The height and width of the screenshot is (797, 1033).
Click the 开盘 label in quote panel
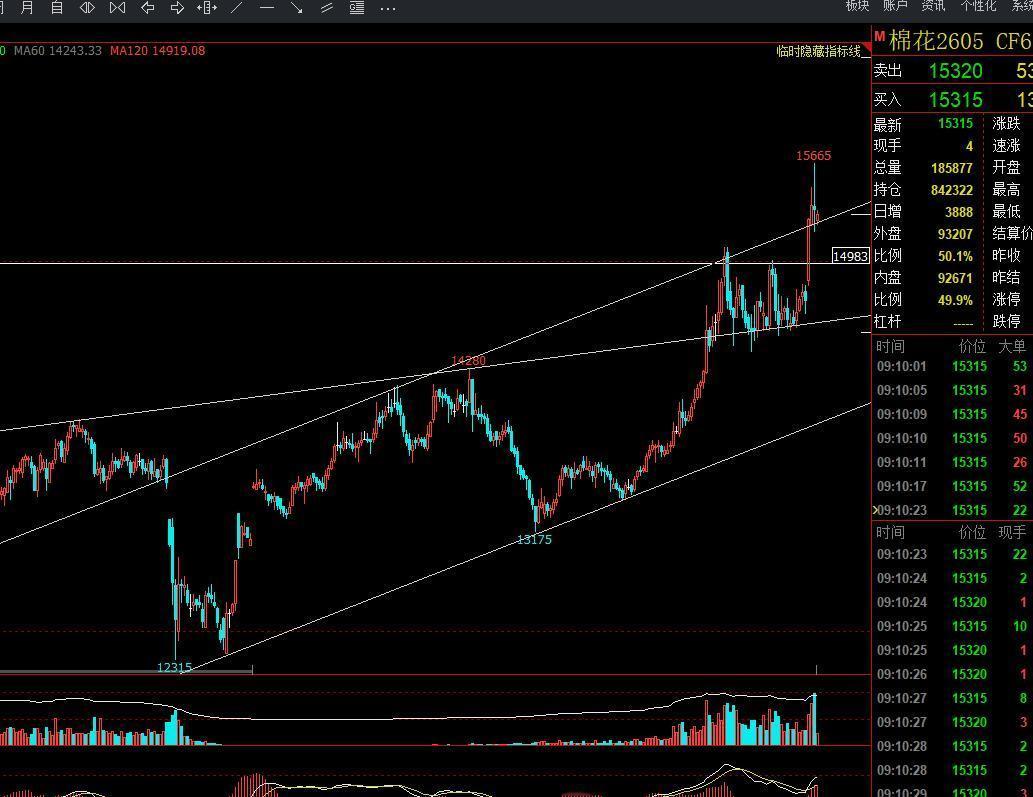coord(1007,167)
